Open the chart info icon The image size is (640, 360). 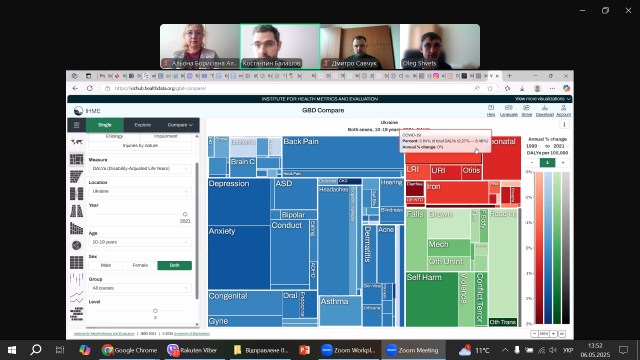click(564, 124)
